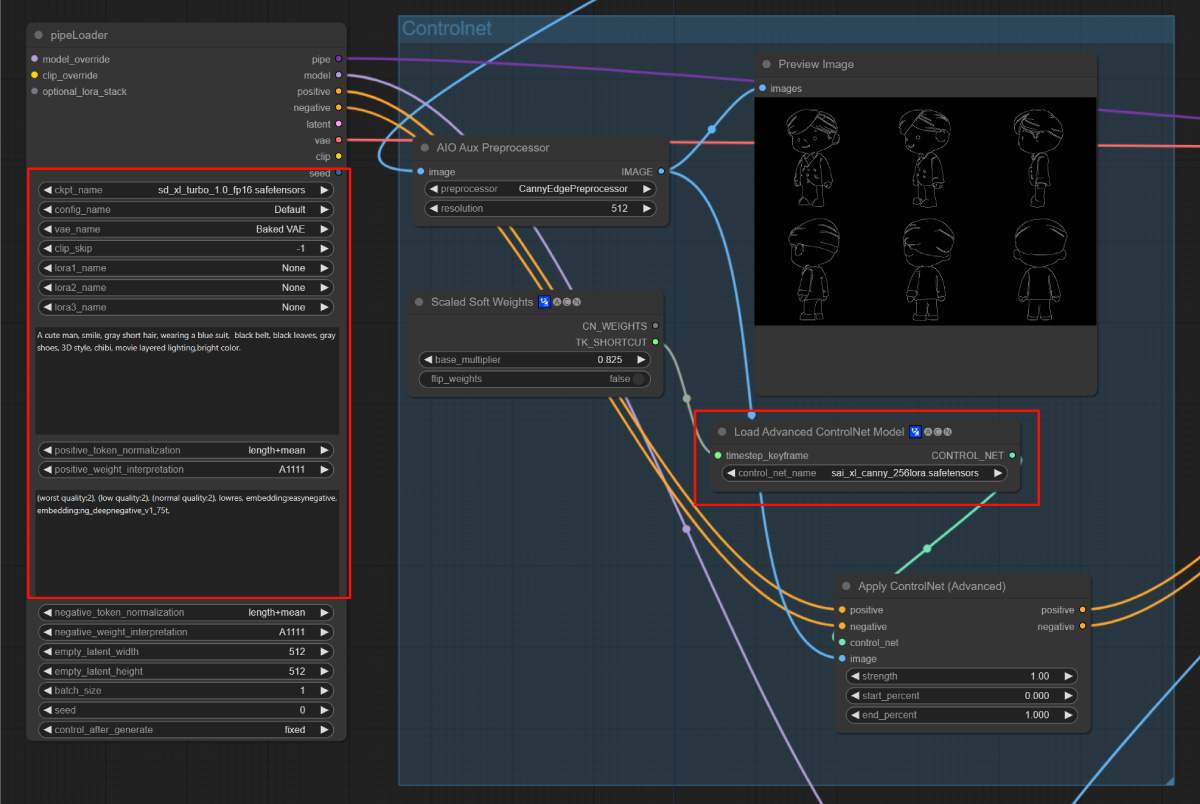Collapse the Preview Image node via title dot
The height and width of the screenshot is (804, 1200).
coord(767,64)
